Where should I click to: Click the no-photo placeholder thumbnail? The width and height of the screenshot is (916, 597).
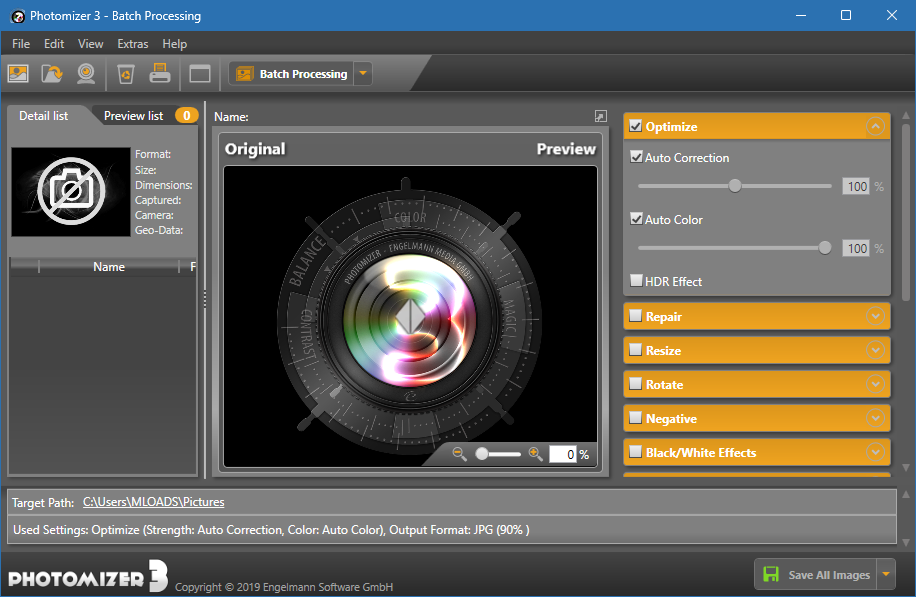(x=71, y=192)
